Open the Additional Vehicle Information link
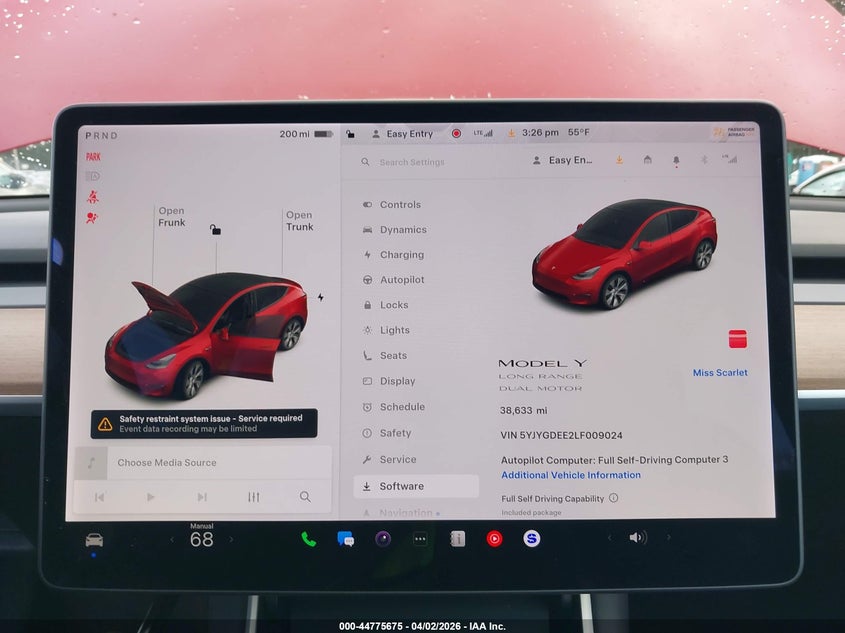Image resolution: width=845 pixels, height=633 pixels. (571, 475)
